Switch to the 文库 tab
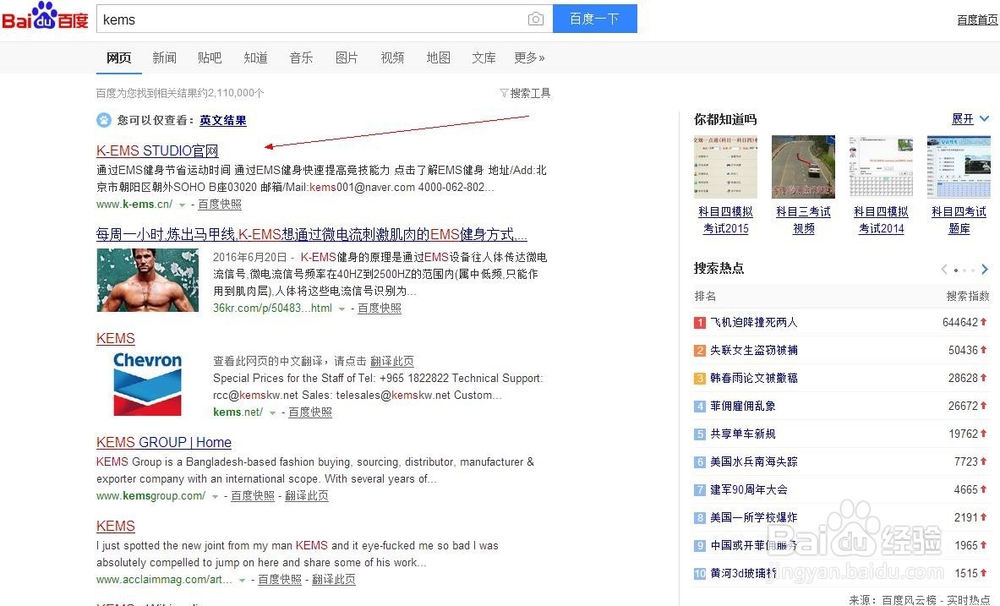Screen dimensions: 1000x606 [x=483, y=57]
